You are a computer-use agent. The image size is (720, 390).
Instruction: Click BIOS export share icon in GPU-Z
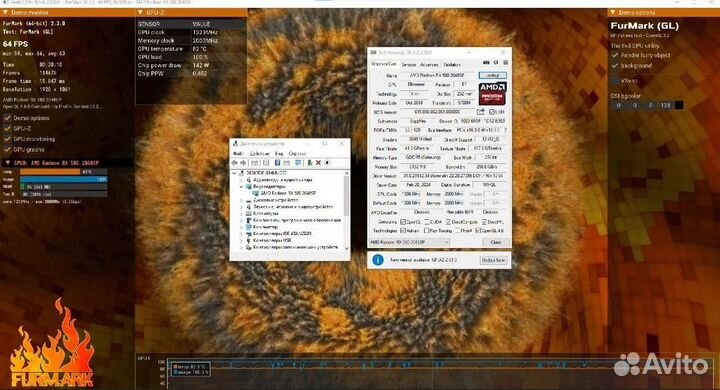[x=481, y=112]
